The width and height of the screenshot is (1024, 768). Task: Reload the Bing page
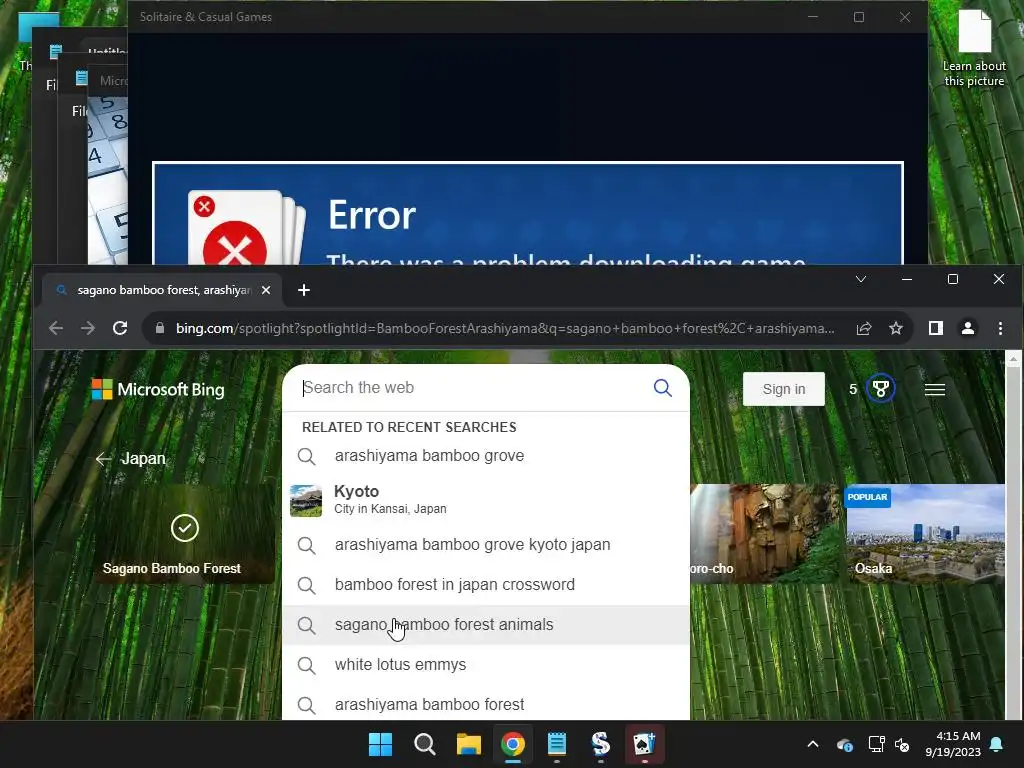(120, 328)
